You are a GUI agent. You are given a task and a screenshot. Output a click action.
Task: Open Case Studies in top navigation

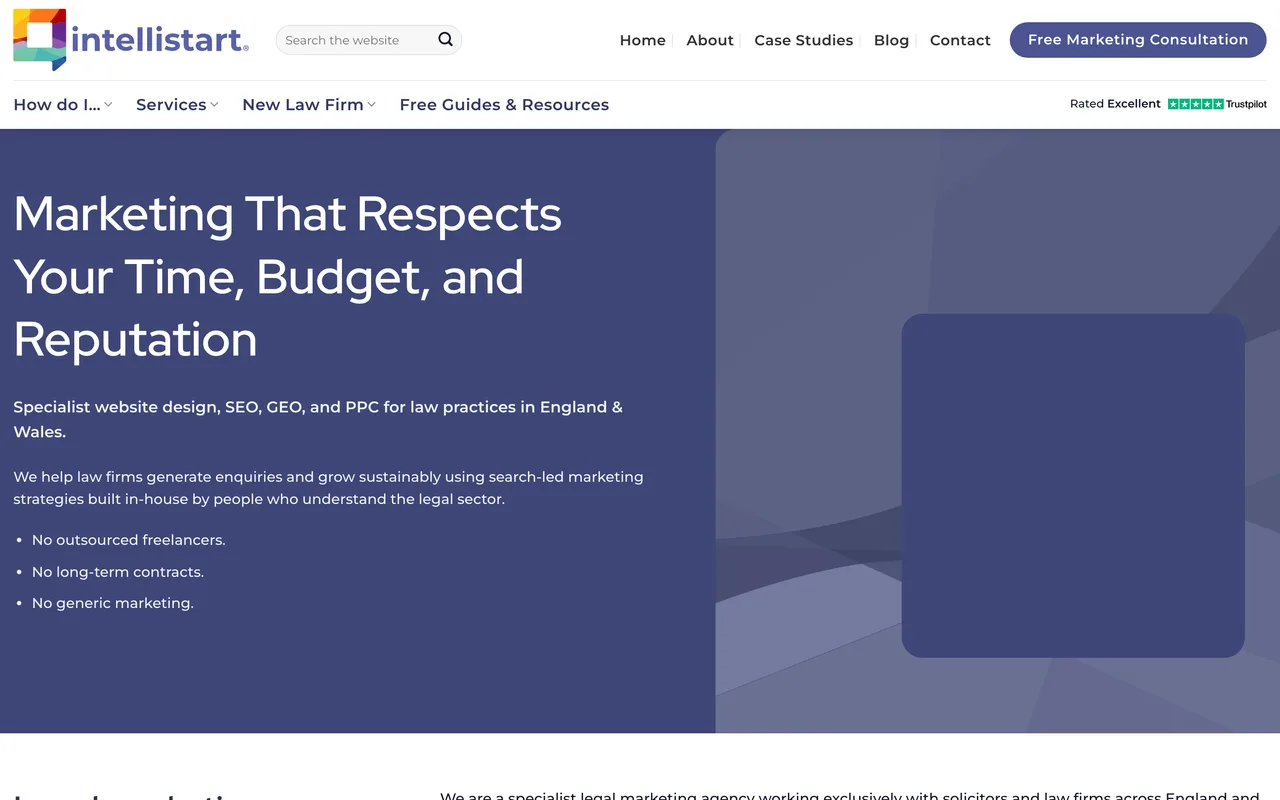[x=803, y=40]
